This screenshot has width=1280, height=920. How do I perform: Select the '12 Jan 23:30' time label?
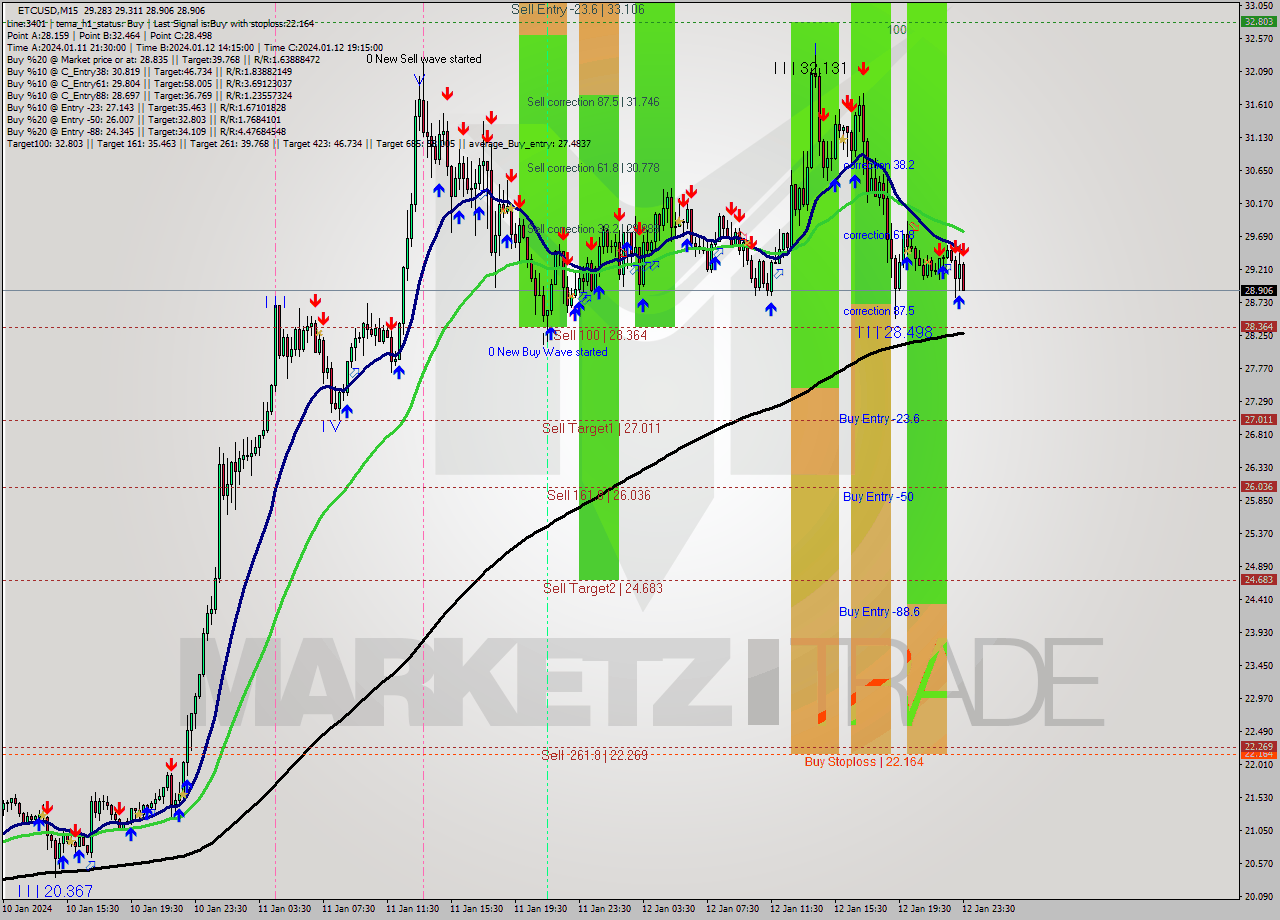[x=988, y=909]
